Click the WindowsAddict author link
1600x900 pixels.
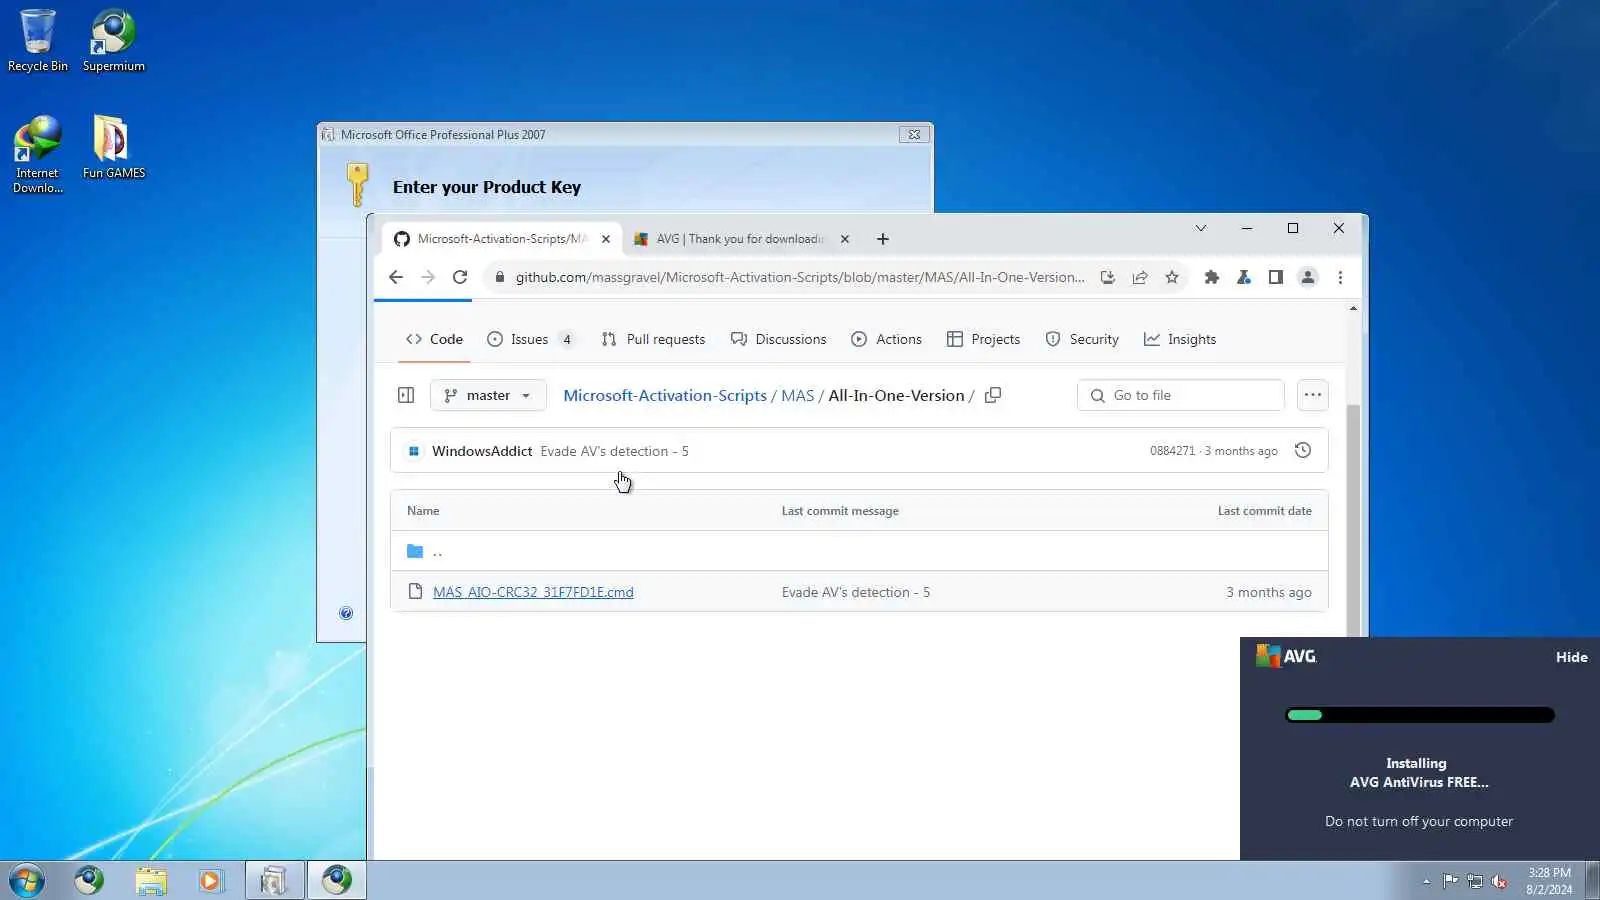click(482, 451)
